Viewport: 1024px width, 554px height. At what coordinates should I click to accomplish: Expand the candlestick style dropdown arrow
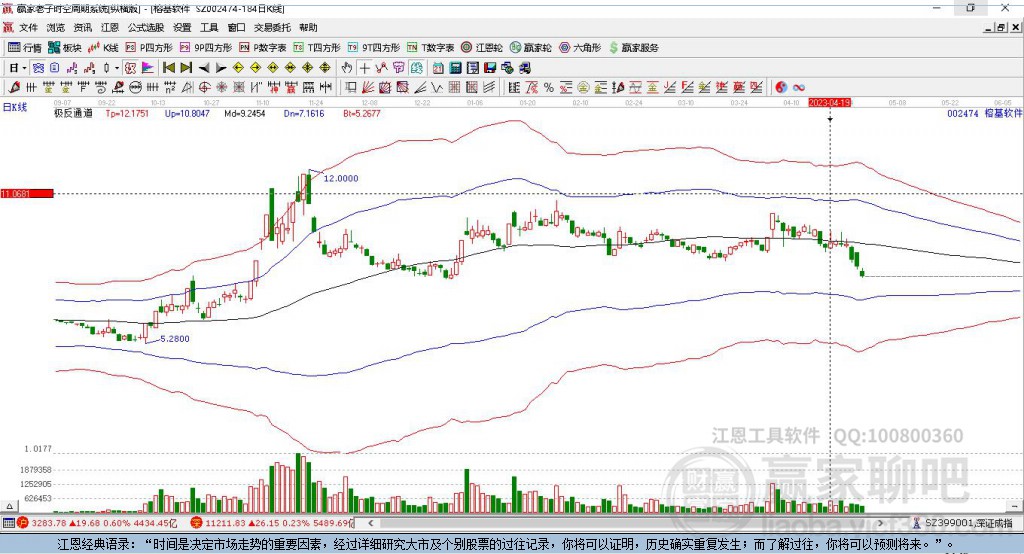pos(116,68)
